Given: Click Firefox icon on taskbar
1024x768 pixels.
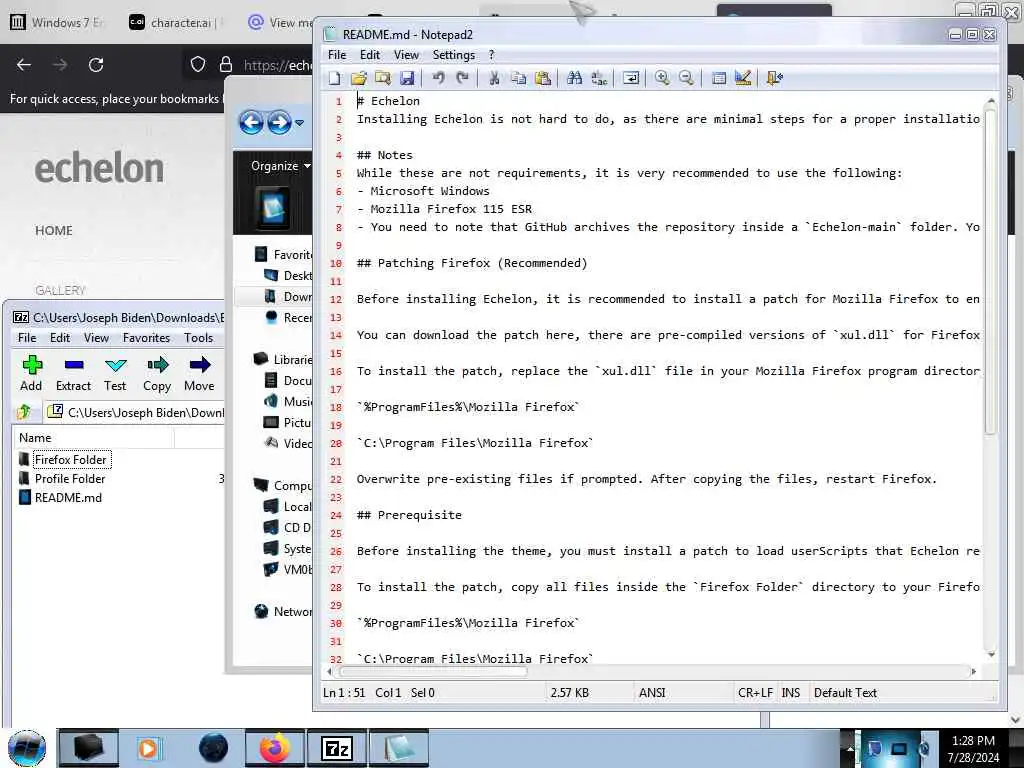Looking at the screenshot, I should [x=275, y=748].
